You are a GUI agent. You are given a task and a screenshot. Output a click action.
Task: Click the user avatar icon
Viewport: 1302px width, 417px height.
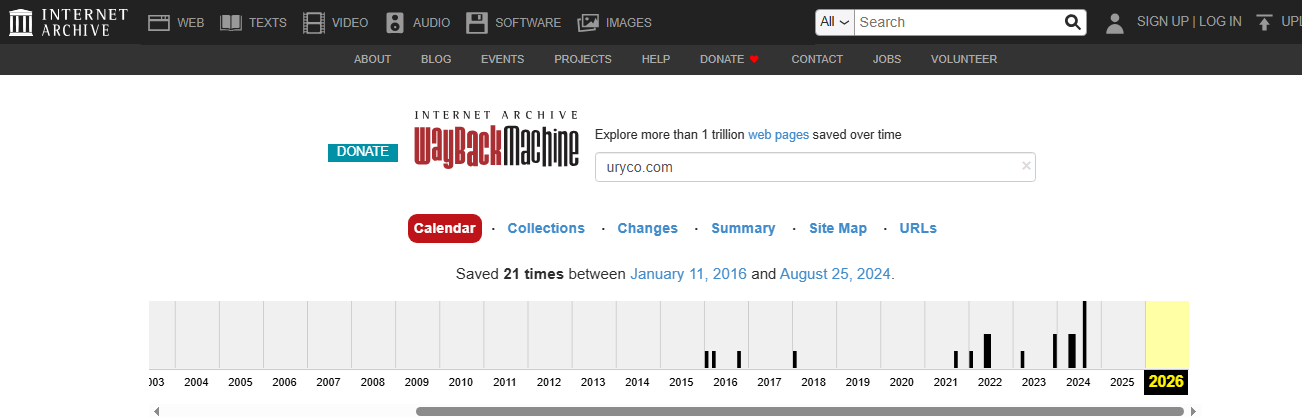click(x=1115, y=22)
